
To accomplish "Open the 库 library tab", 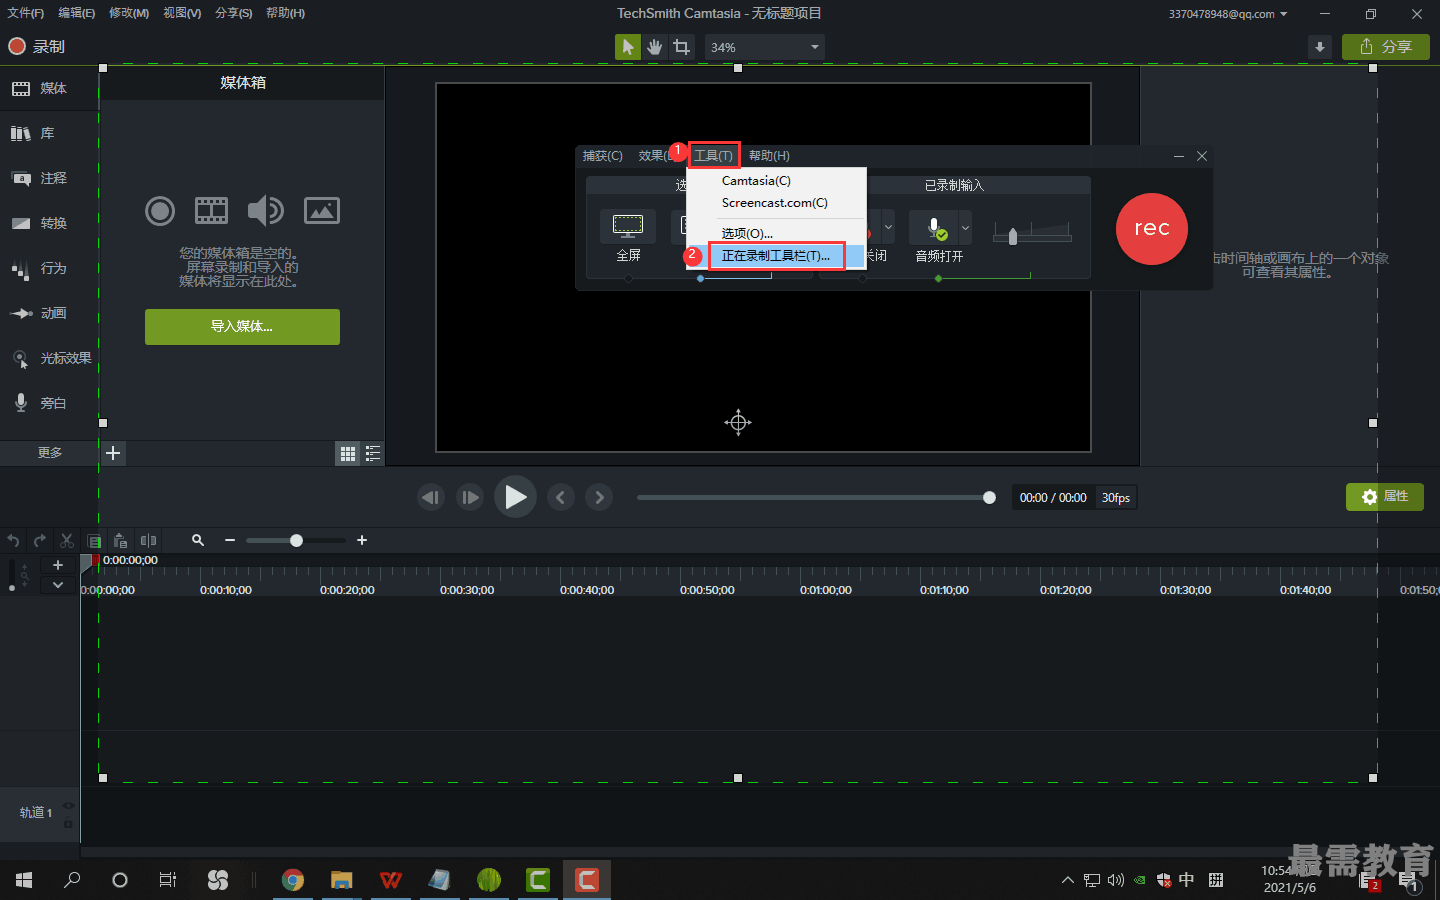I will [x=49, y=133].
